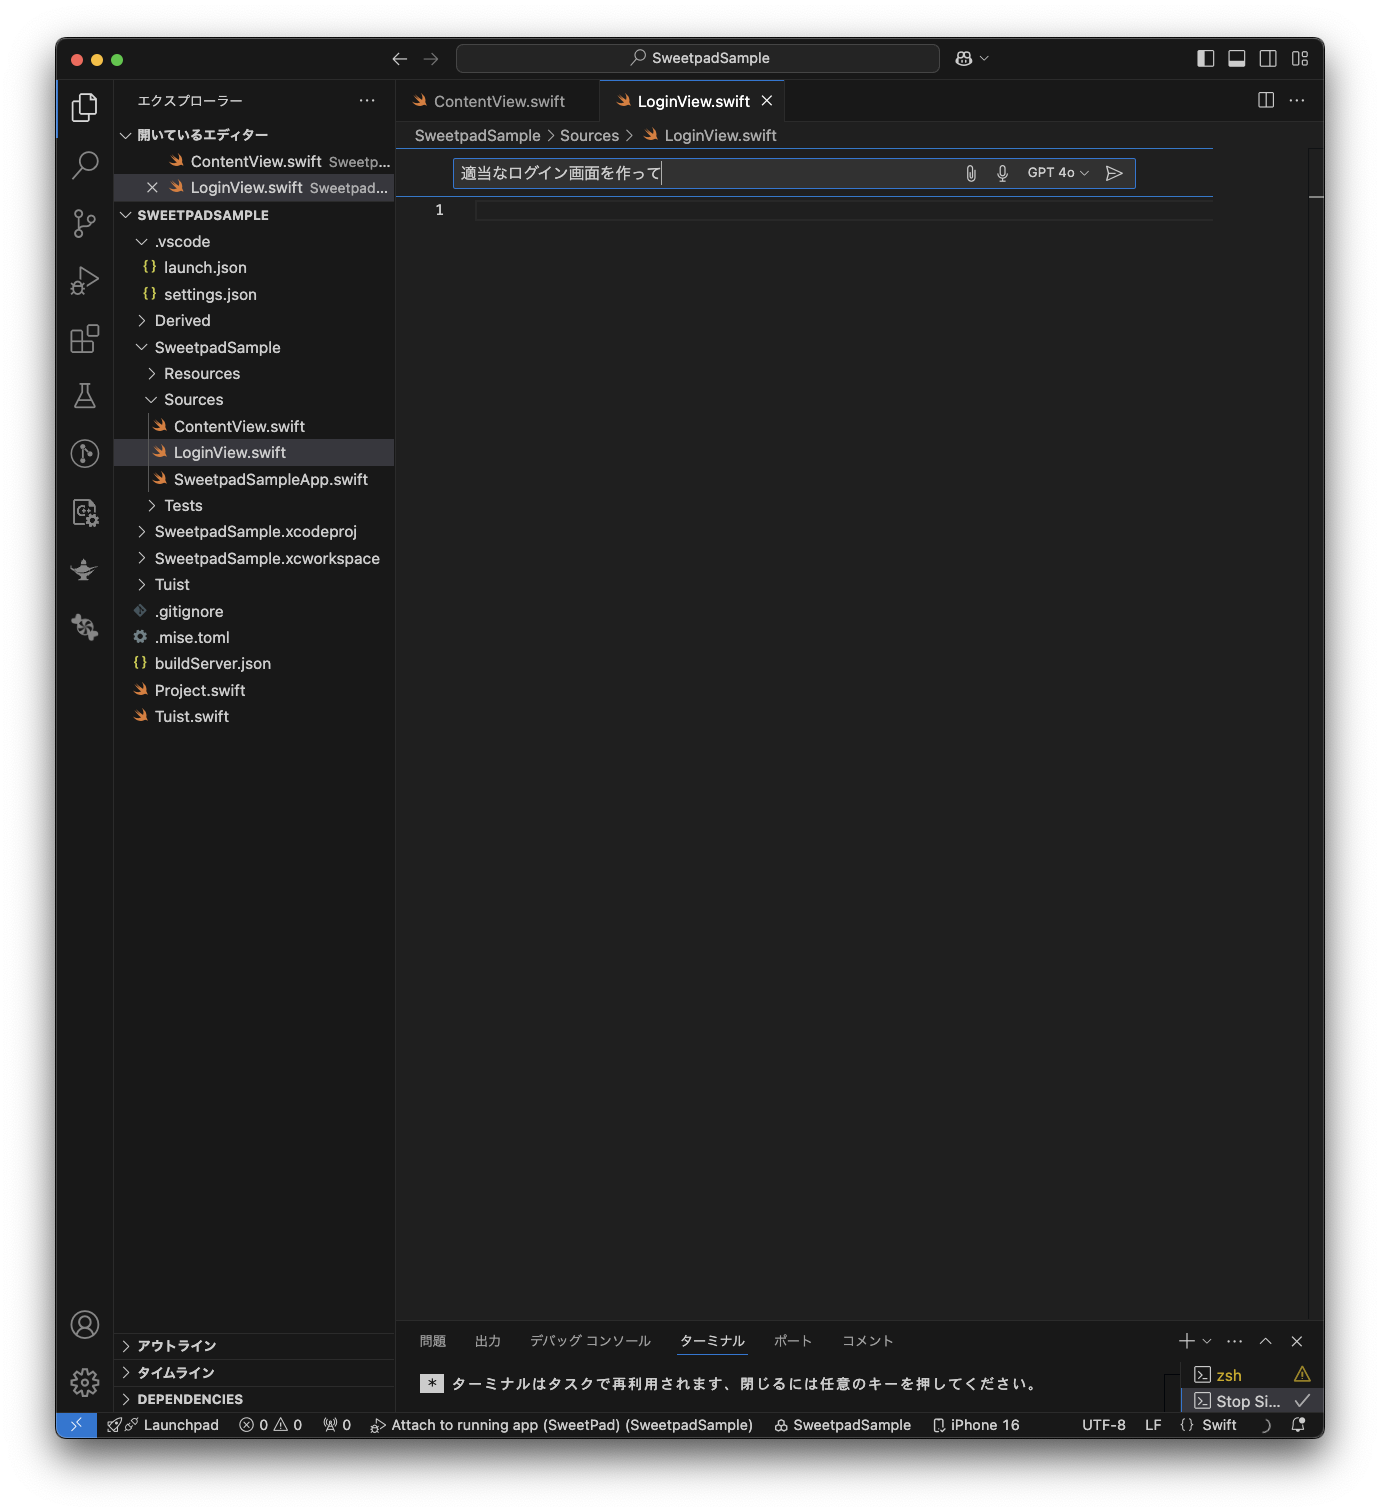The height and width of the screenshot is (1512, 1380).
Task: Send the inline chat prompt with arrow icon
Action: [1114, 173]
